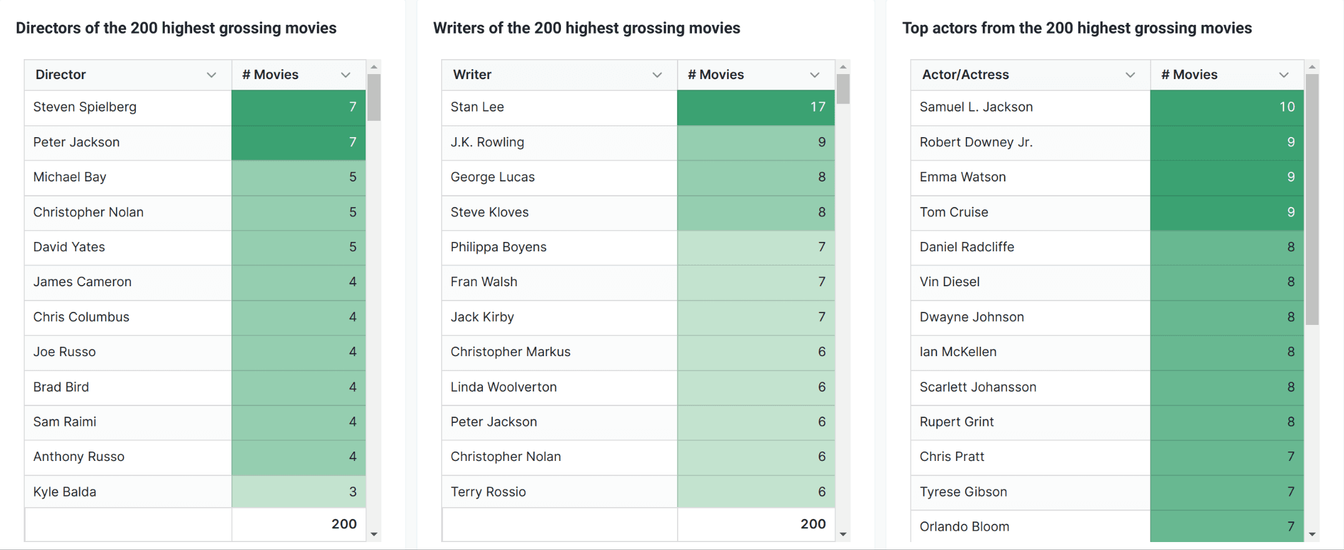The height and width of the screenshot is (550, 1344).
Task: Click Kyle Balda's movie count 3
Action: point(299,492)
